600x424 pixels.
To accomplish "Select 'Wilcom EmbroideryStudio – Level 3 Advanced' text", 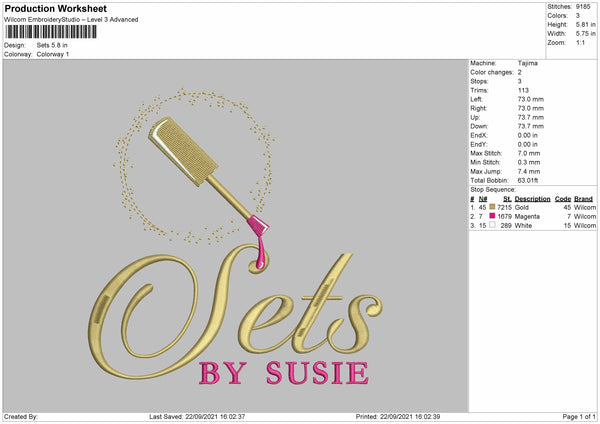I will (x=71, y=20).
